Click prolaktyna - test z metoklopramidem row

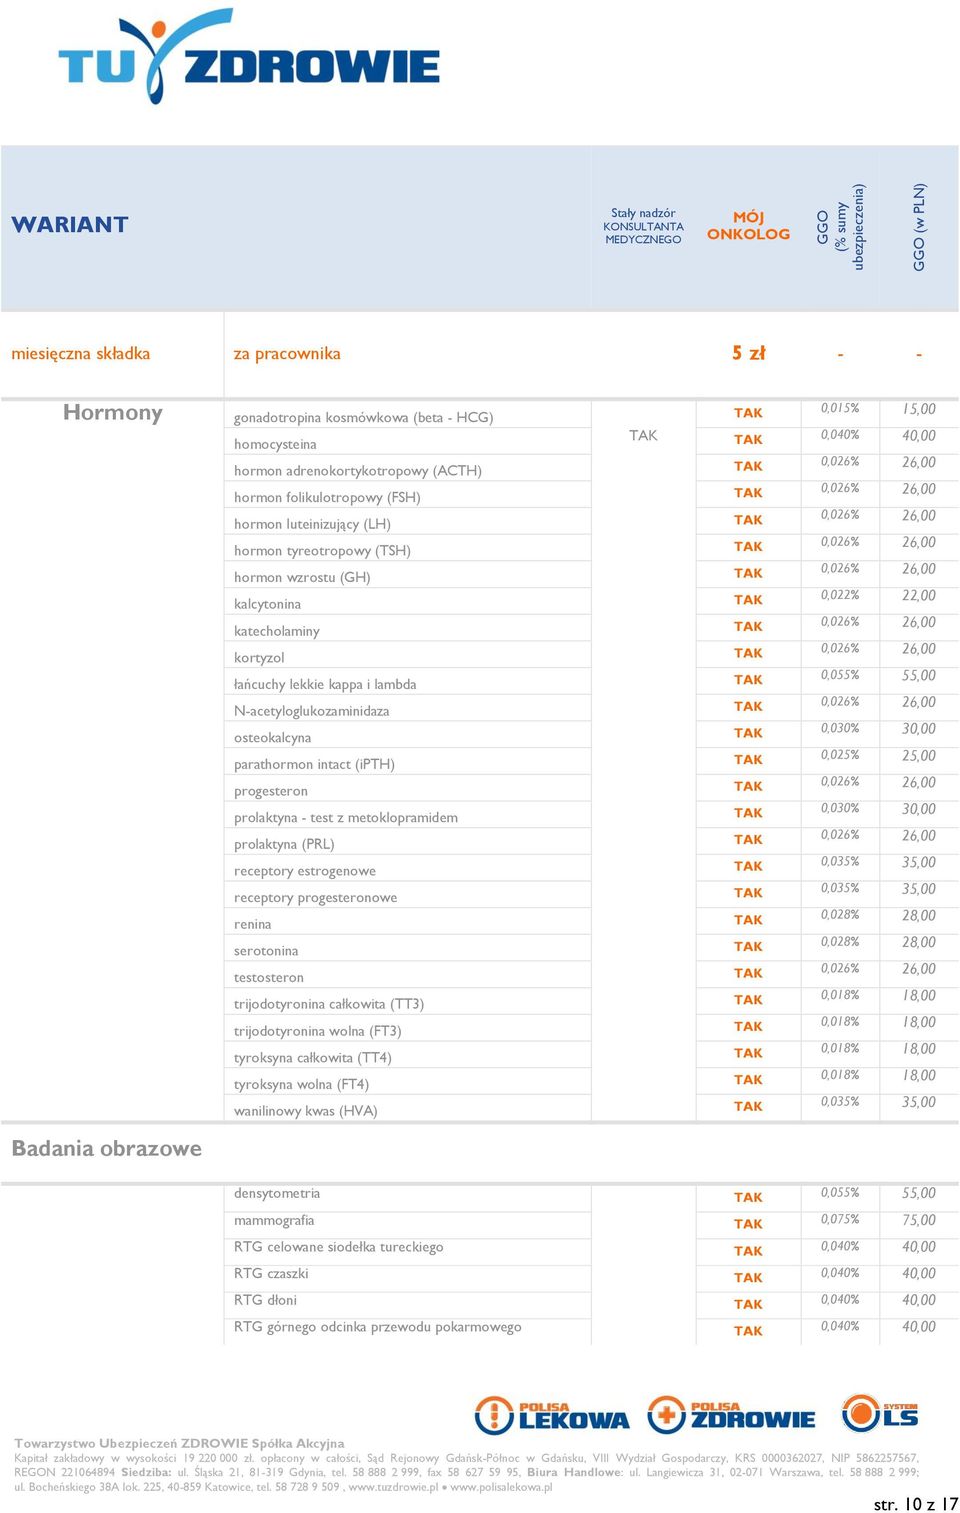346,818
